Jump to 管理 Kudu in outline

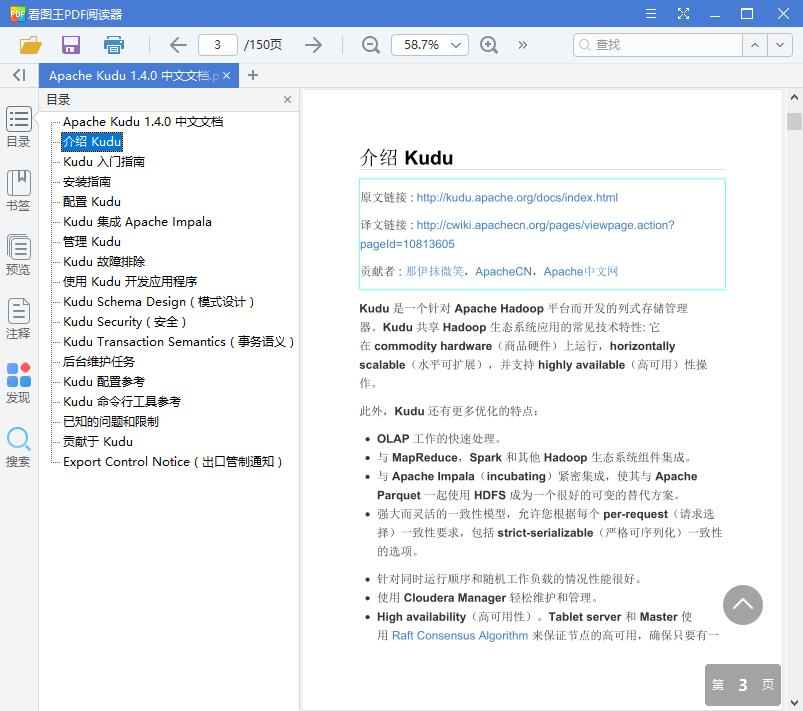tap(92, 242)
